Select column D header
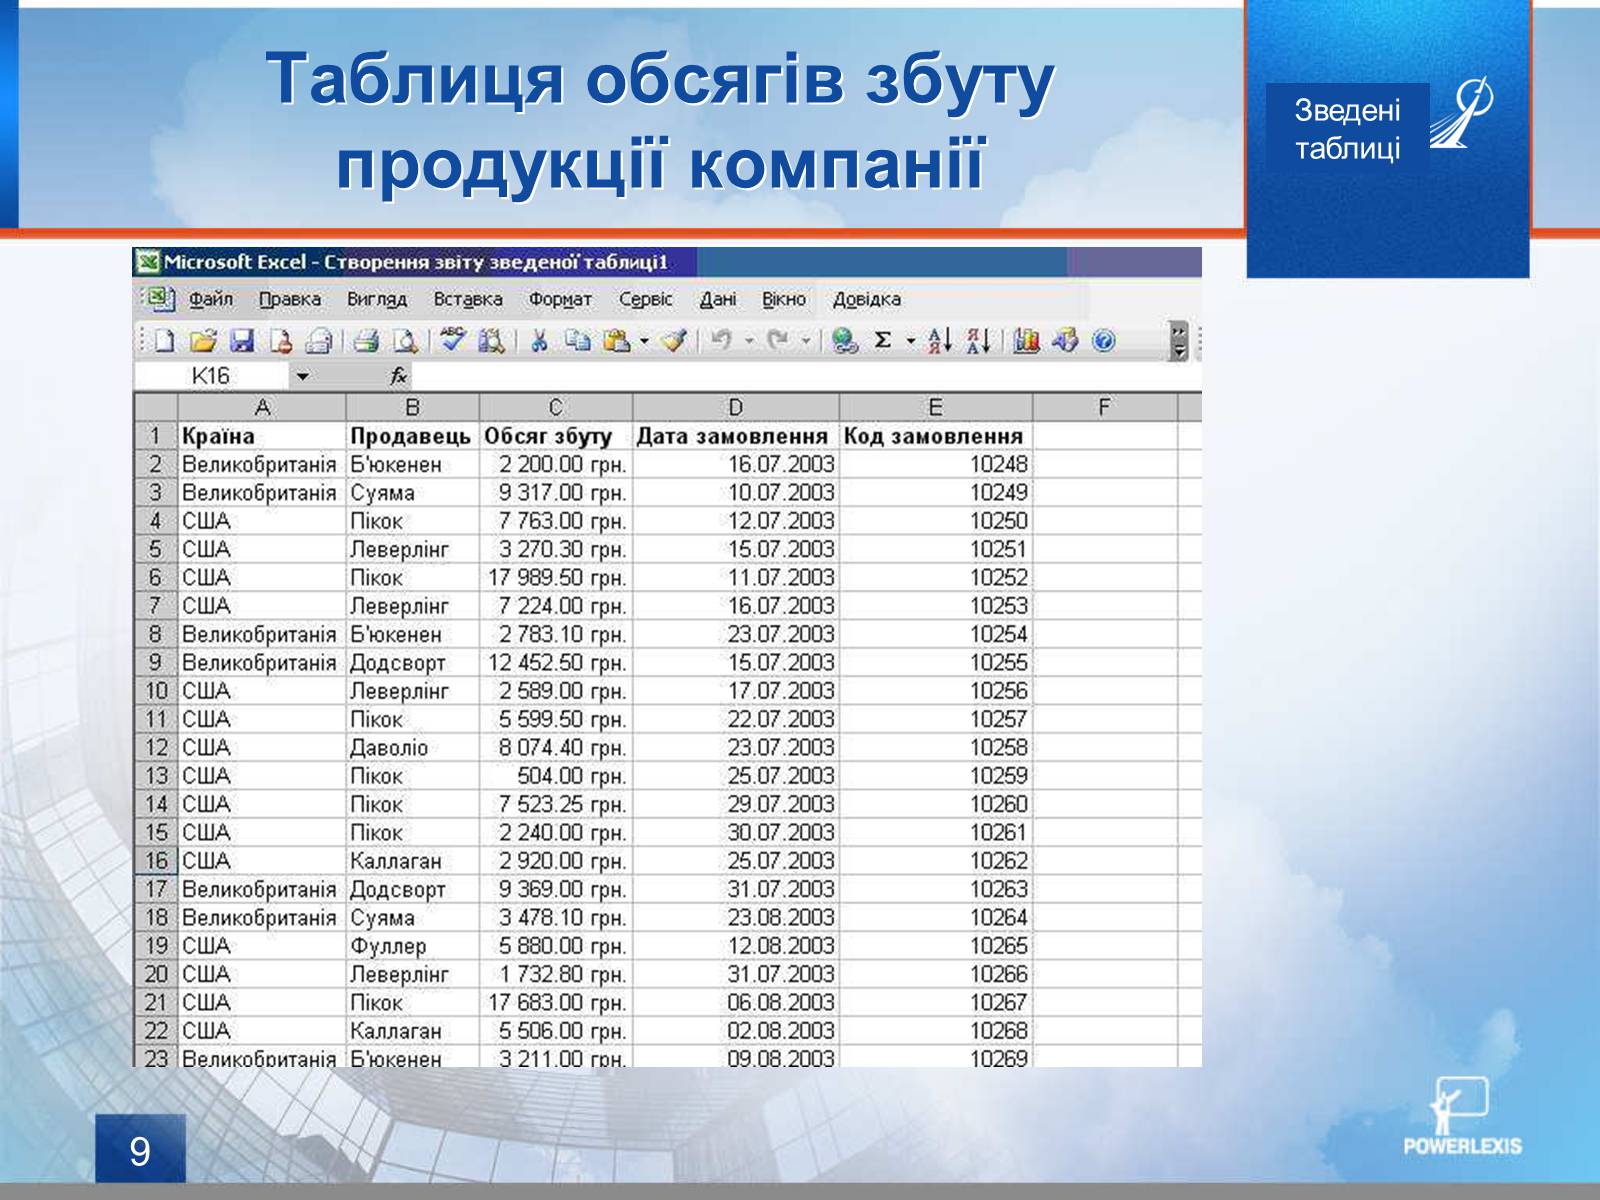This screenshot has height=1200, width=1600. point(736,407)
